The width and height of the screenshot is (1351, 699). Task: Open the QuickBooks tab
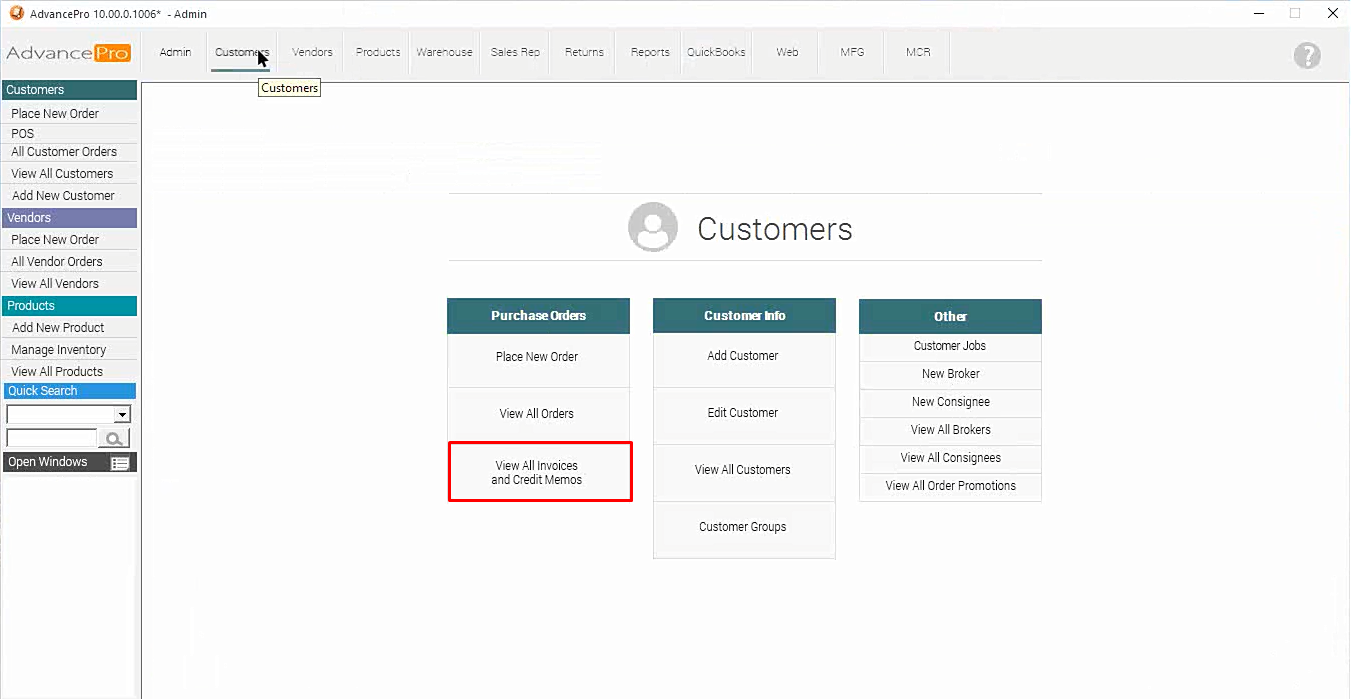click(x=716, y=52)
